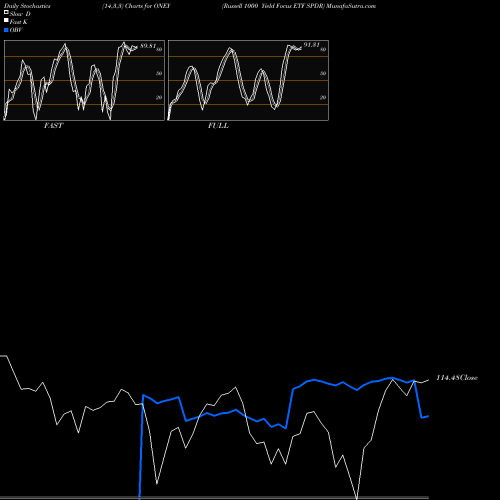
Task: Click the Fast K legend swatch
Action: (x=6, y=20)
